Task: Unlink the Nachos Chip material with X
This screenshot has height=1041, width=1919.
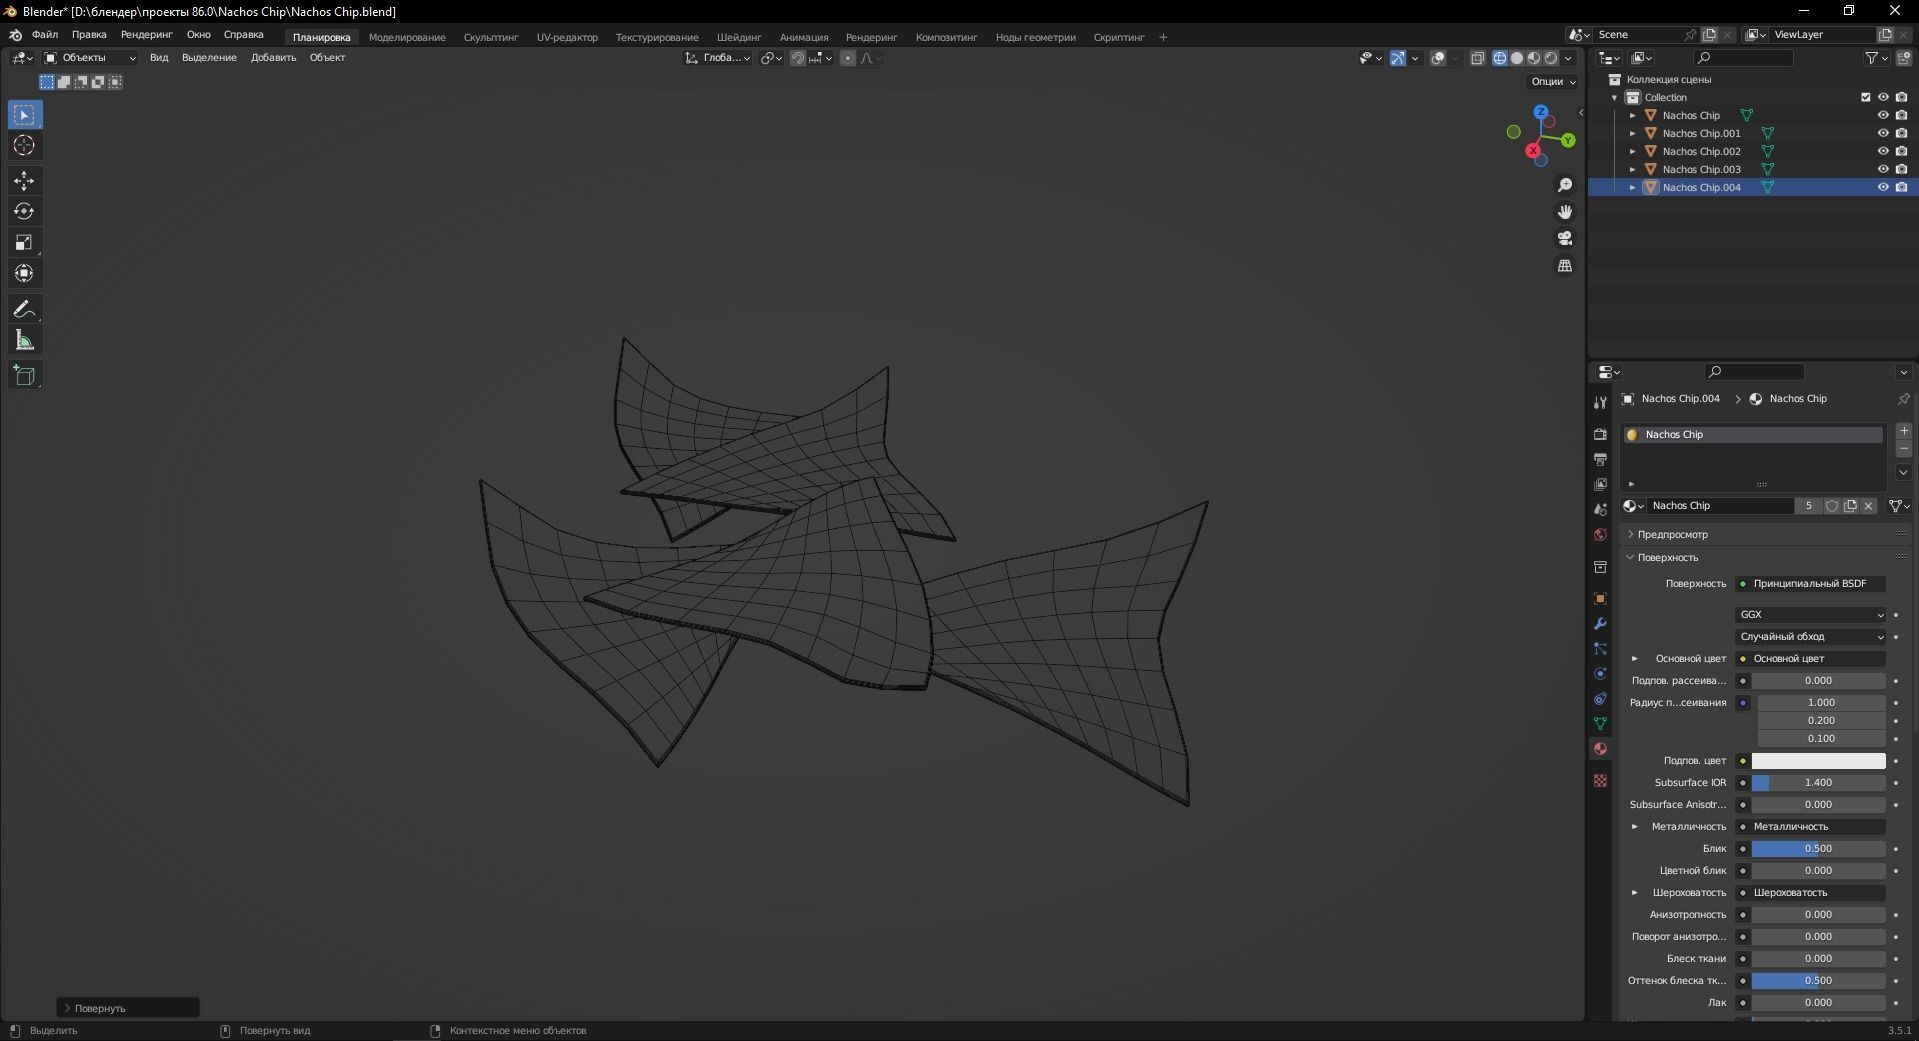Action: [x=1868, y=506]
